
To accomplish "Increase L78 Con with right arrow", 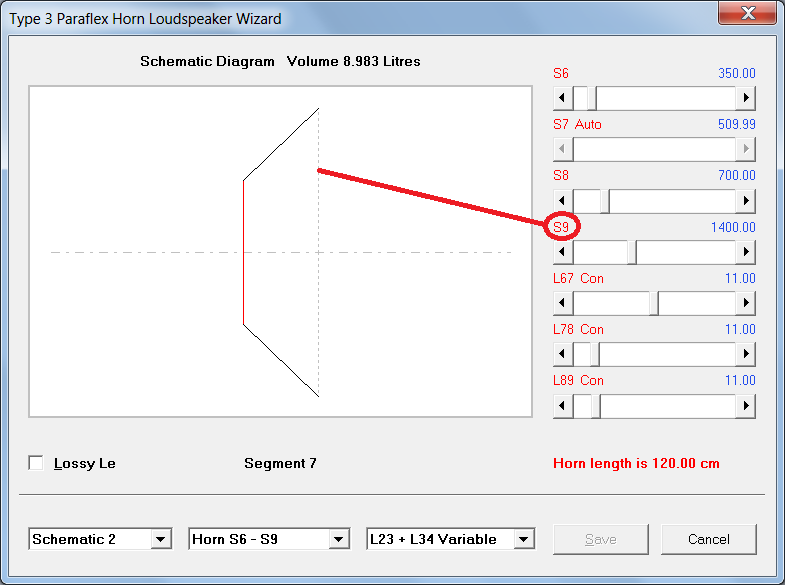I will [x=745, y=354].
